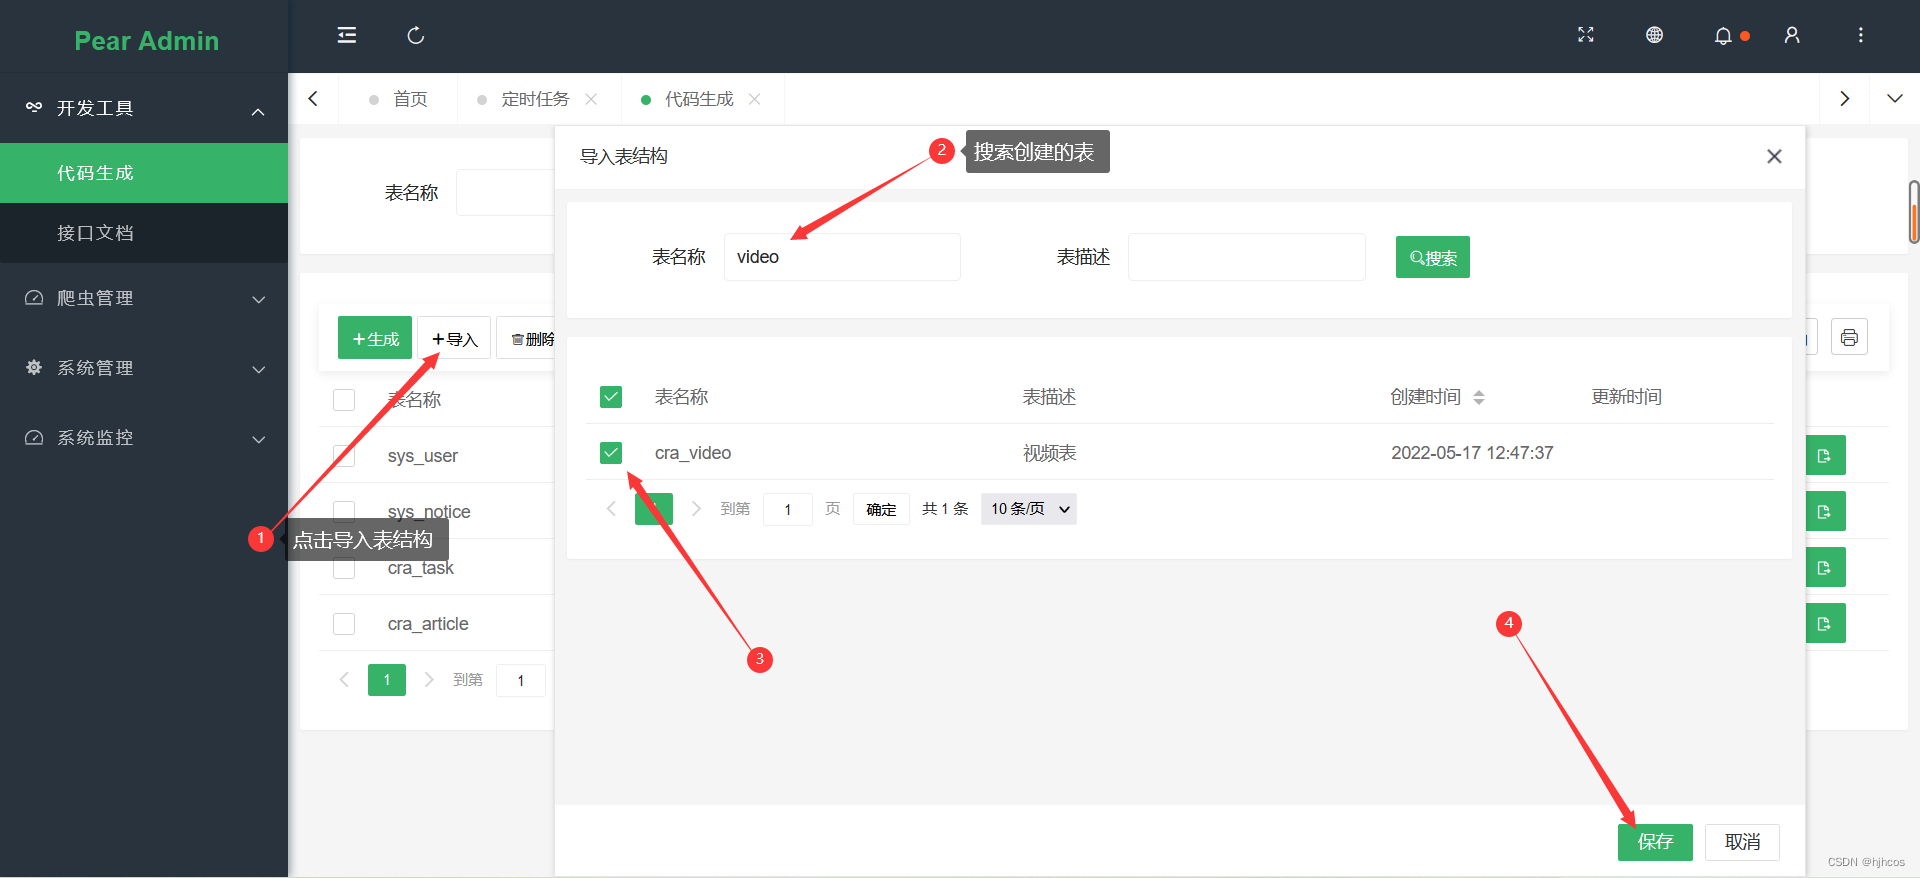Click the cra_video table name cell

click(x=693, y=453)
